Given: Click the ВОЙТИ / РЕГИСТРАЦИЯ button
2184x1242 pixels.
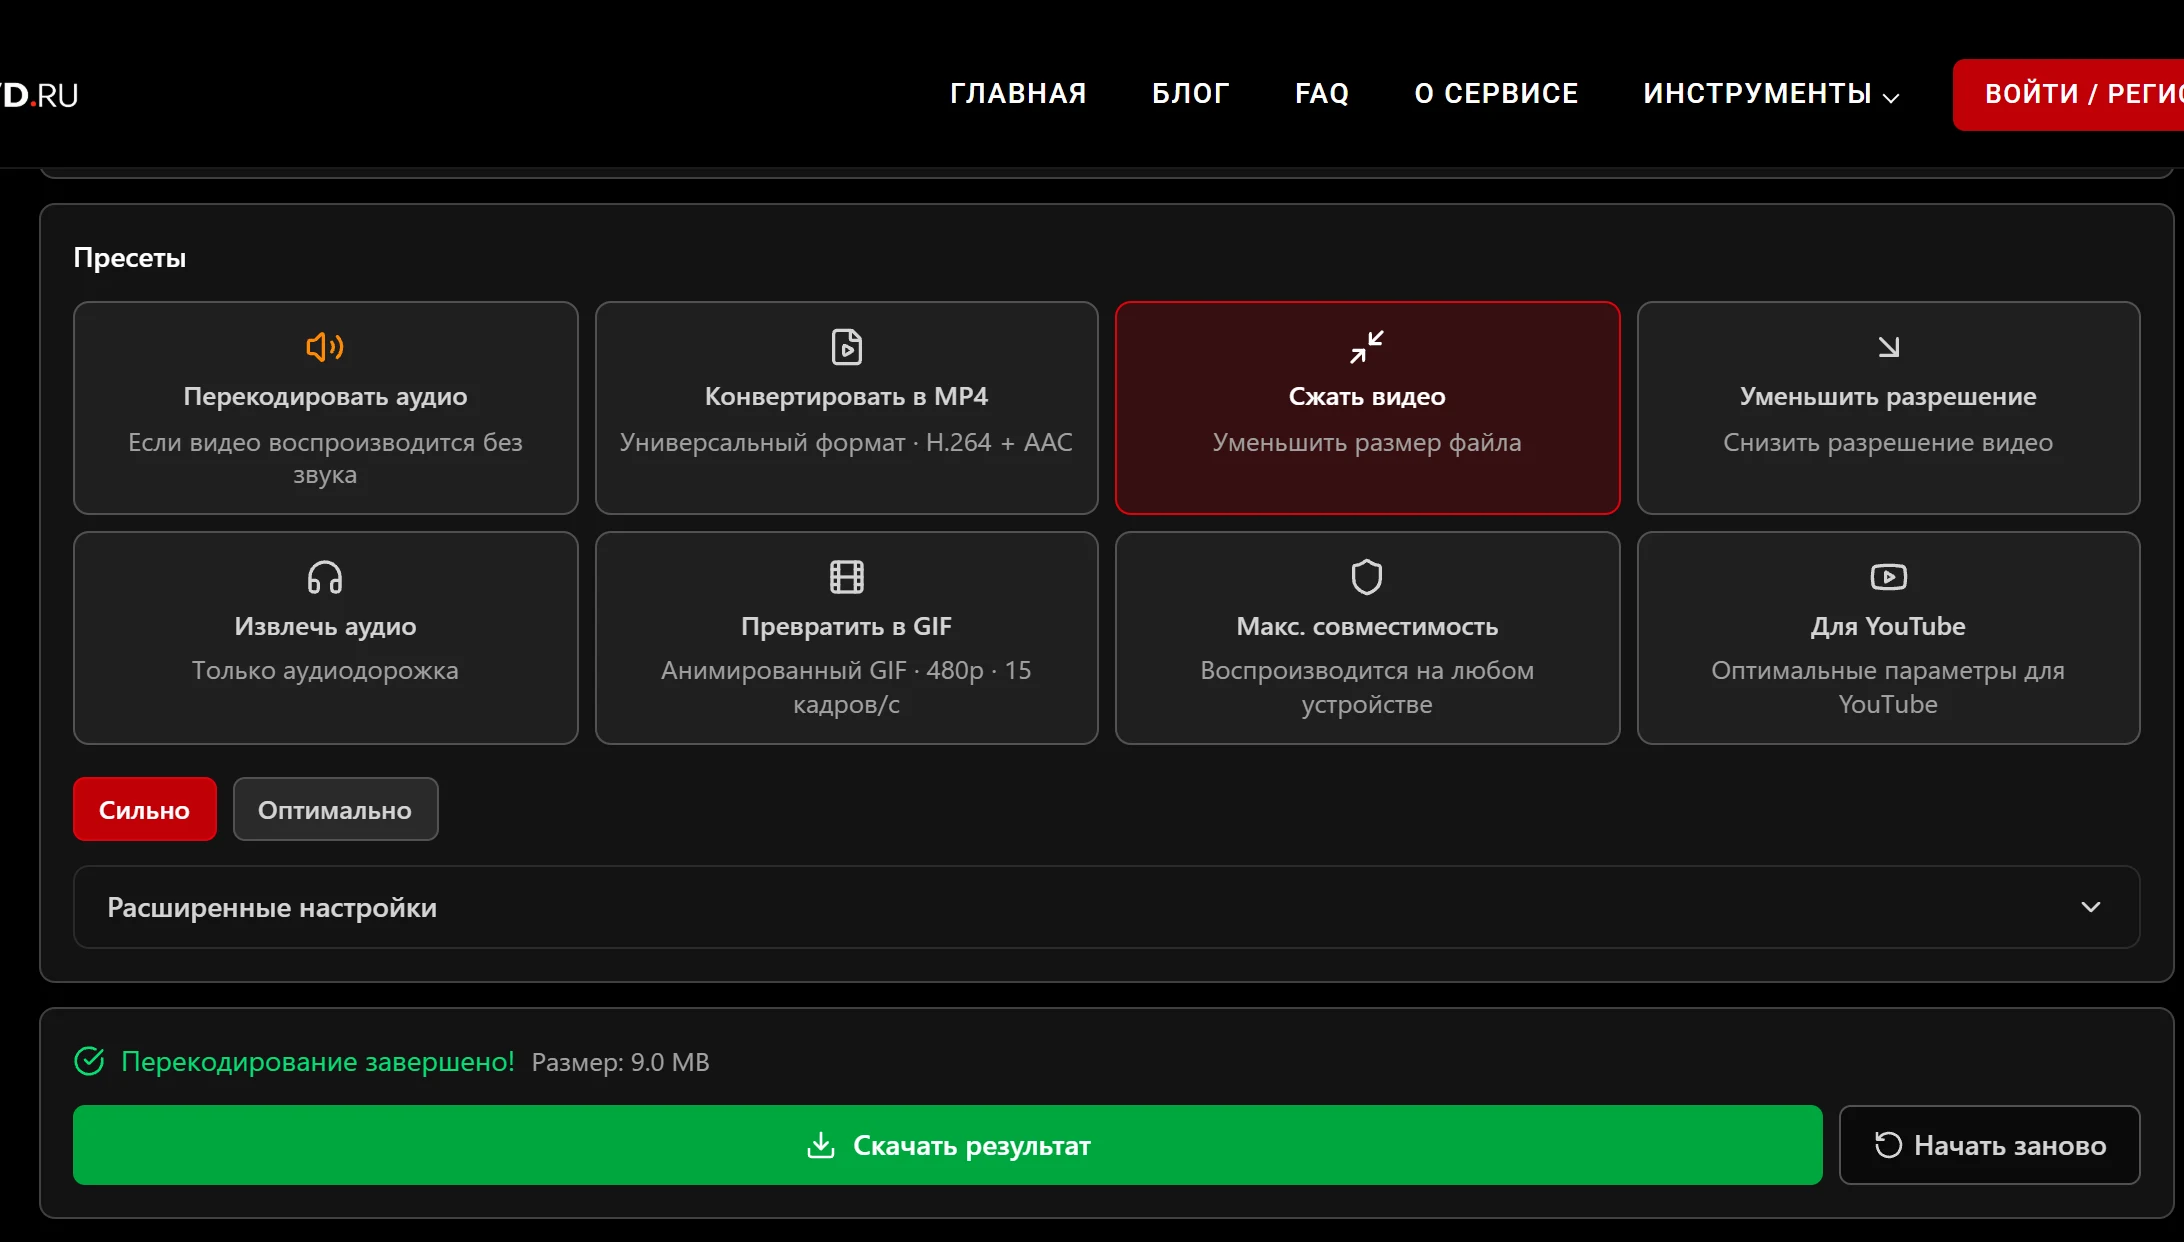Looking at the screenshot, I should [x=2068, y=94].
